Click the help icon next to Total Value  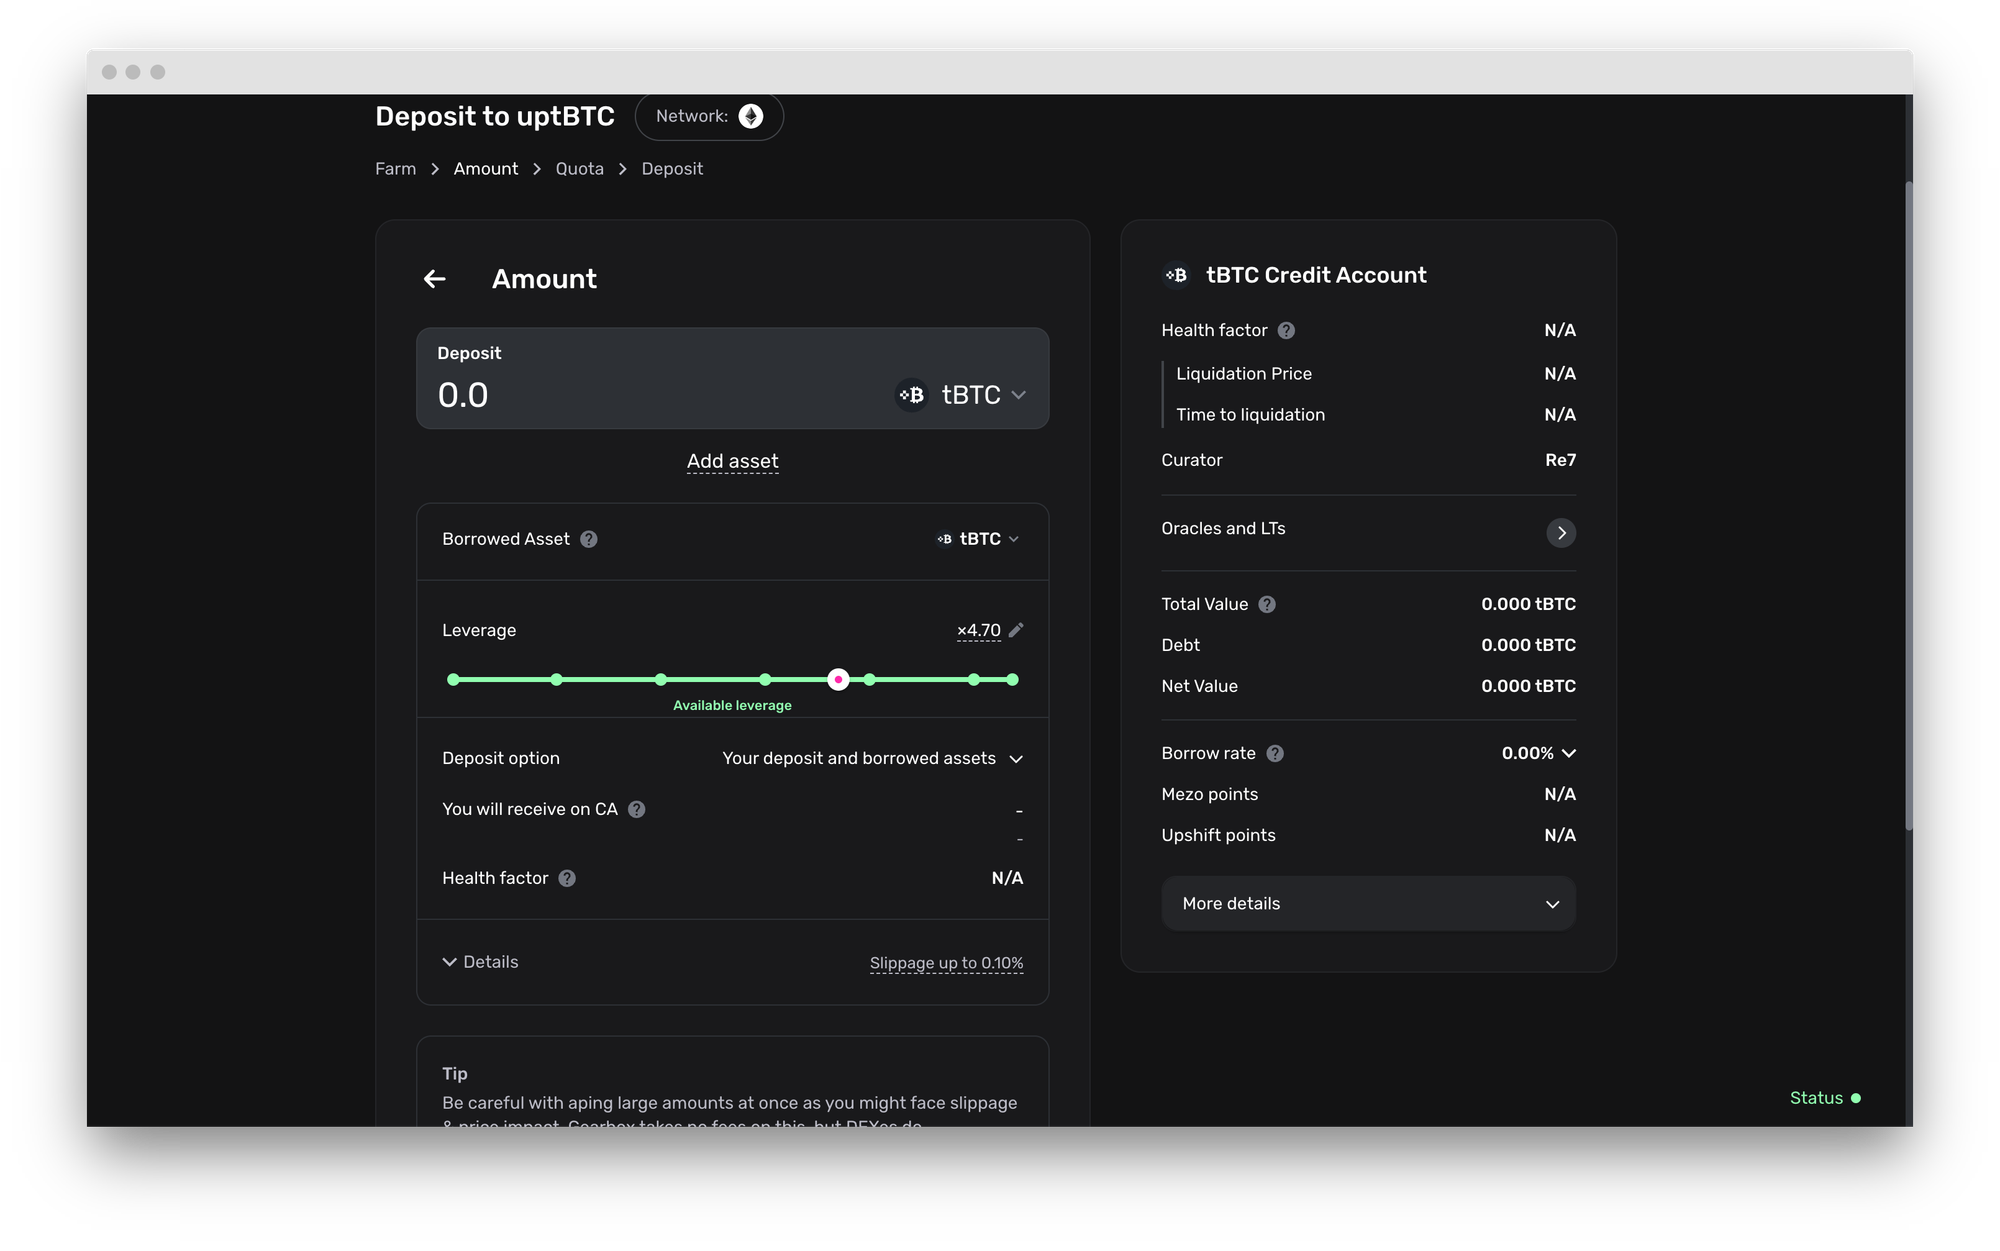coord(1267,604)
